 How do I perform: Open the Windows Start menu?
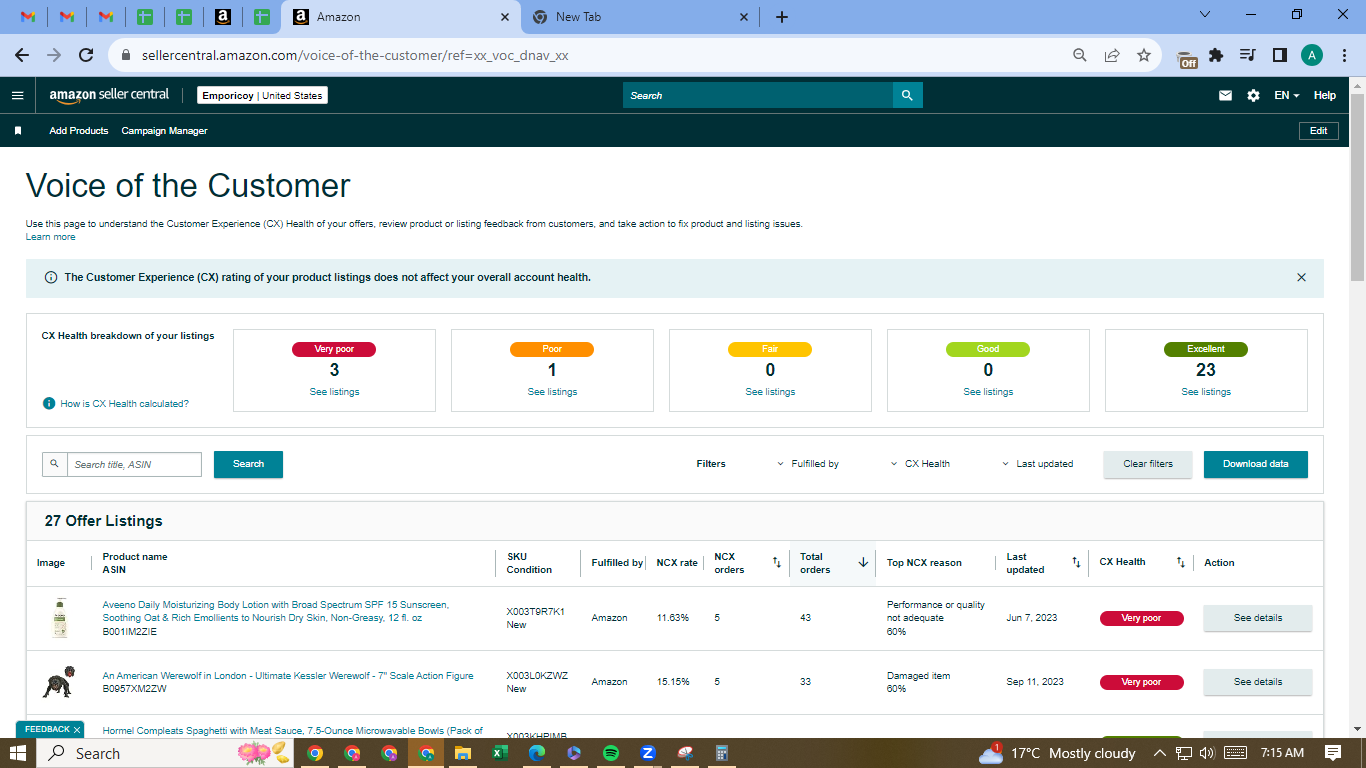tap(18, 753)
